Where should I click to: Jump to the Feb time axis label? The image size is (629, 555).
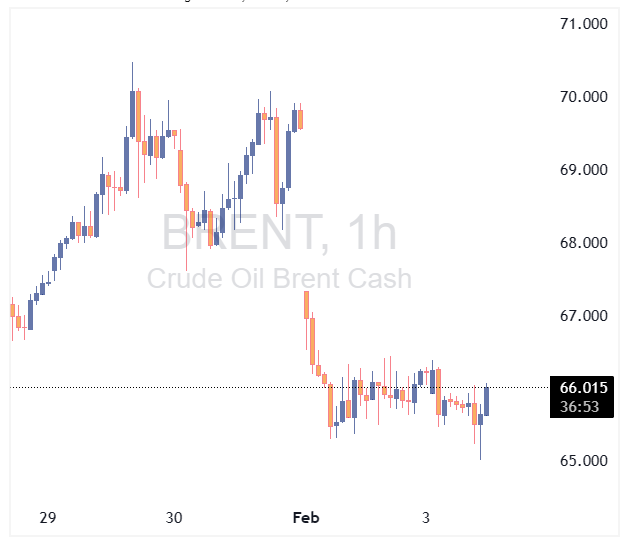305,518
